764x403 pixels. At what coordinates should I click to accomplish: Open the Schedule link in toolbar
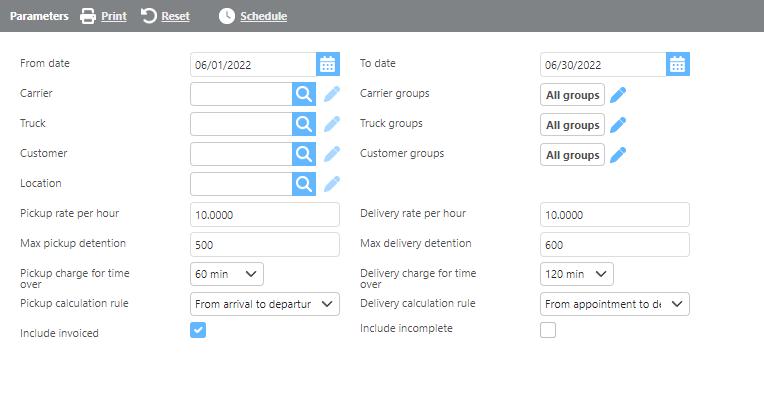(x=253, y=16)
